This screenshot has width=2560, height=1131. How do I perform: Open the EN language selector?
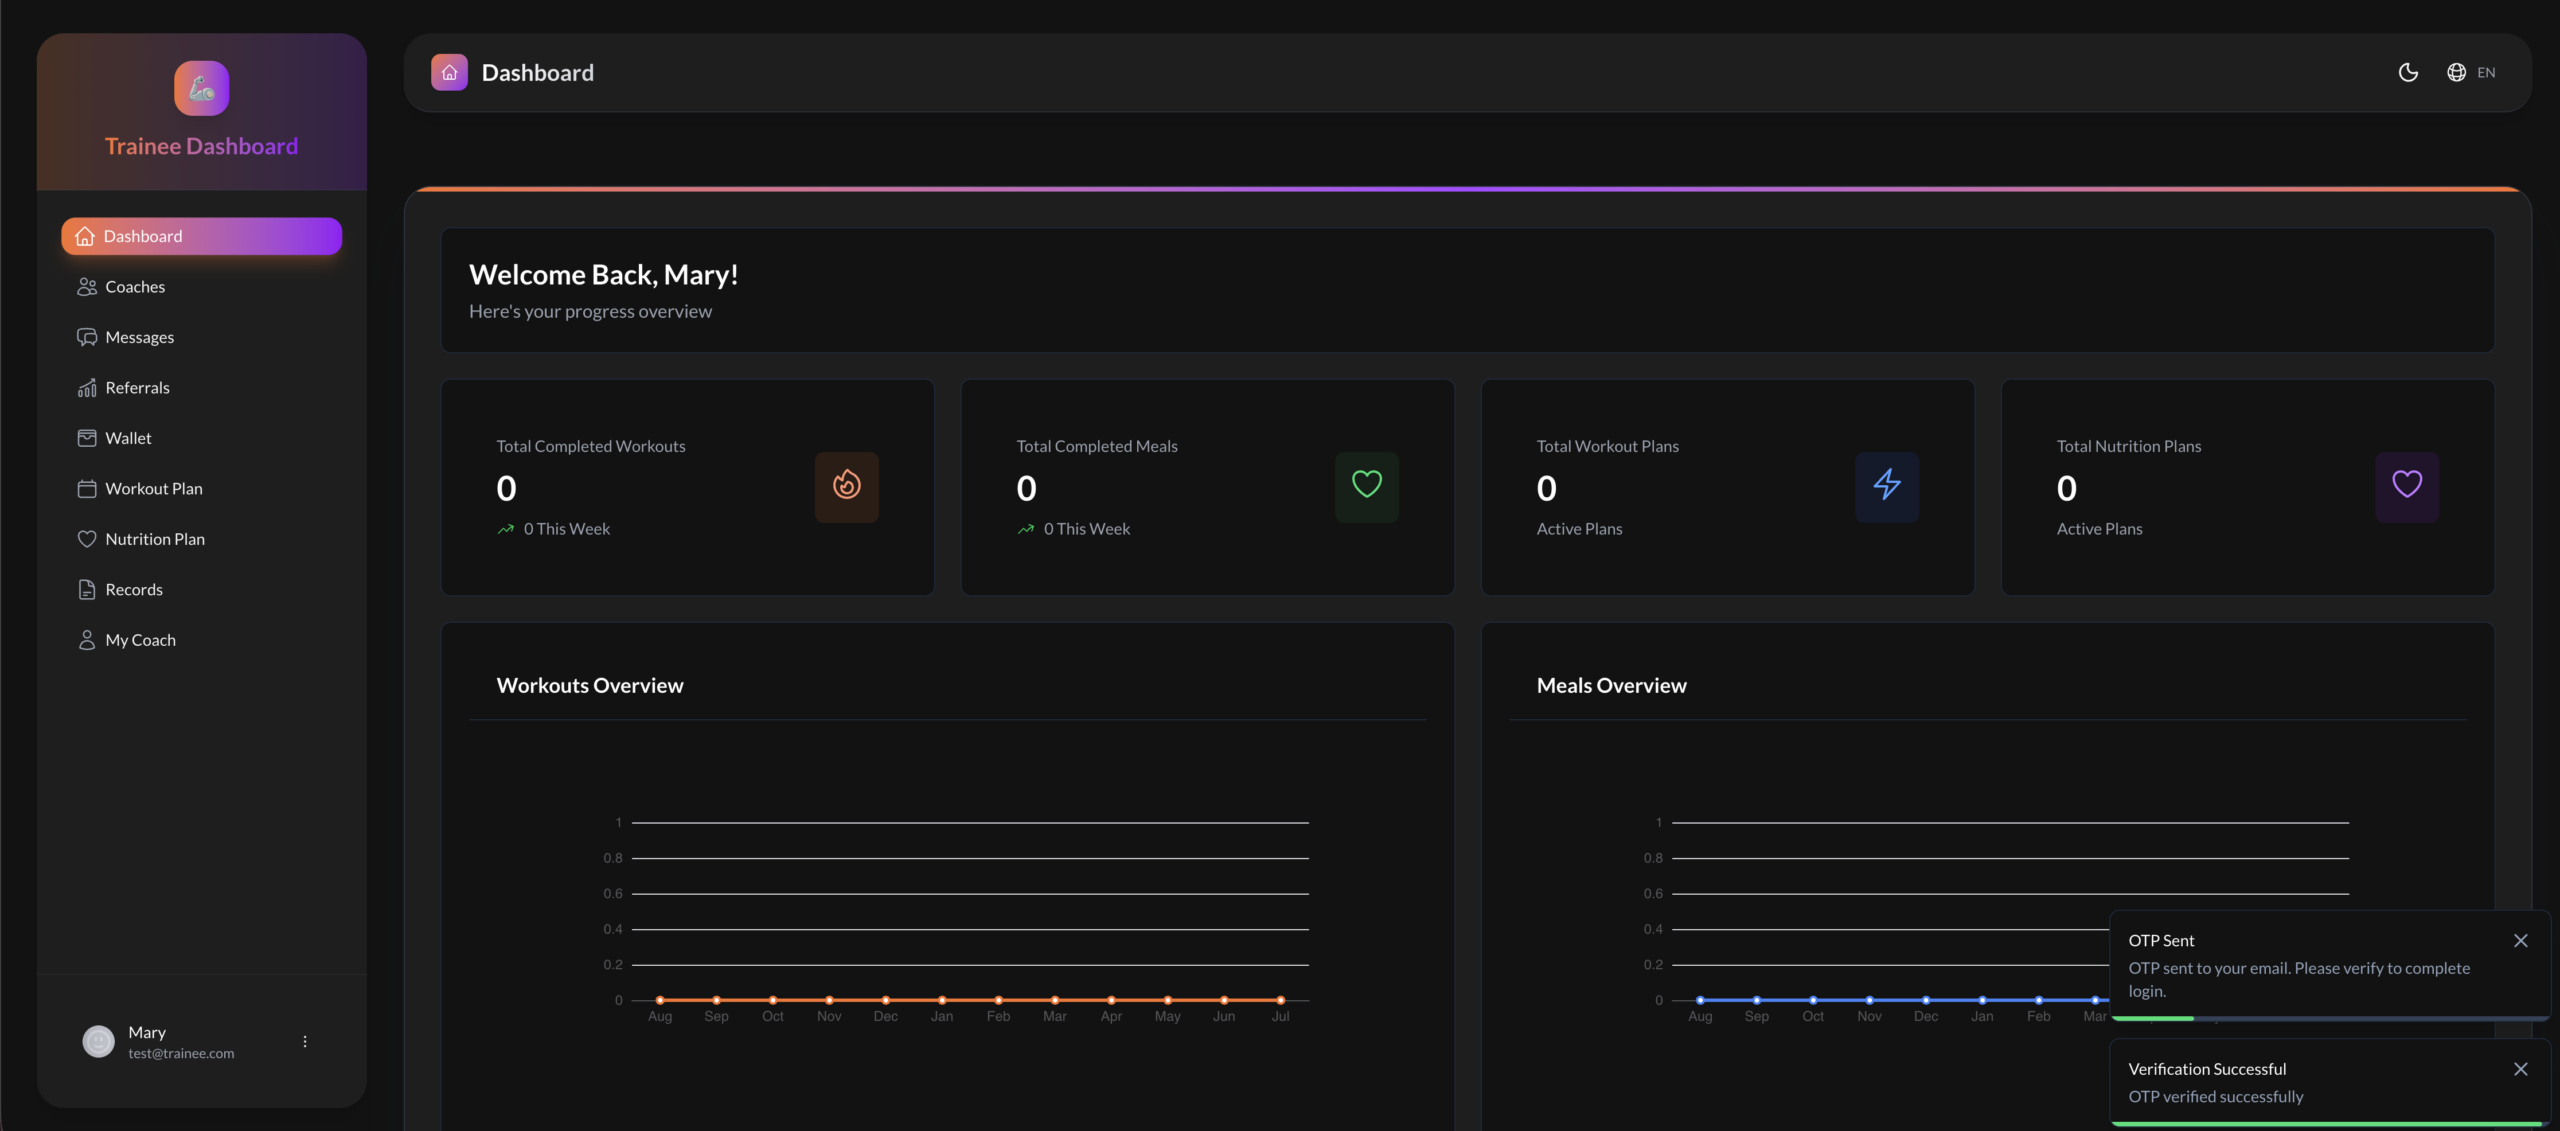click(2470, 73)
